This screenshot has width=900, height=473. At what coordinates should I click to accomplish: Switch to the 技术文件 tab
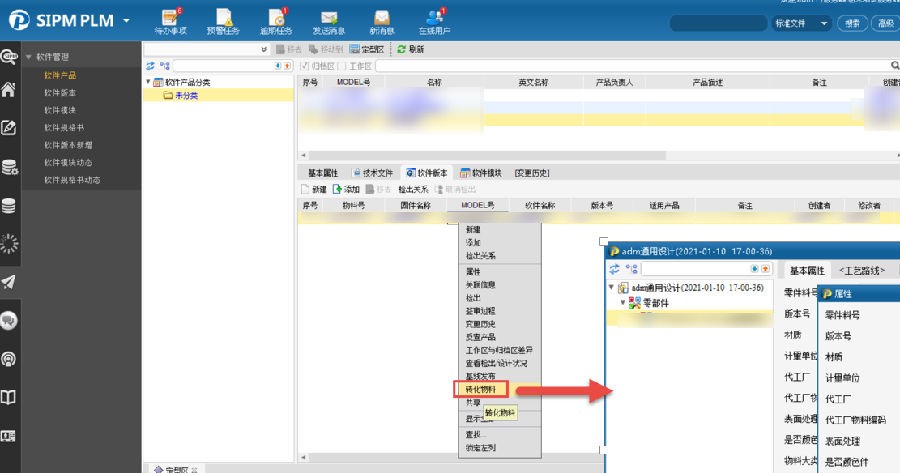coord(372,173)
